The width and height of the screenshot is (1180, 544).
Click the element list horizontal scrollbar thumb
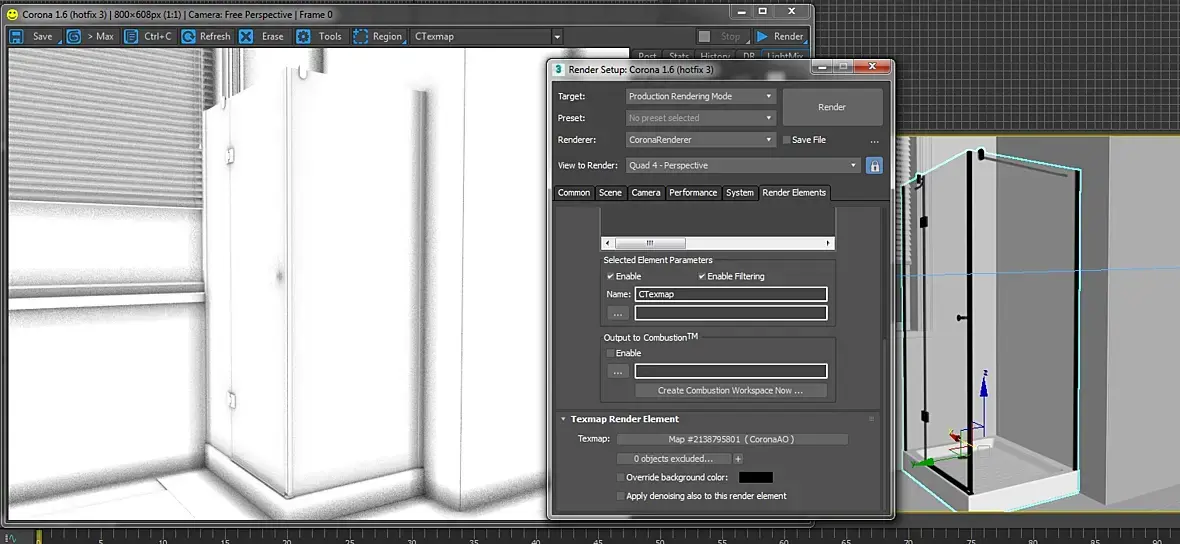point(650,243)
